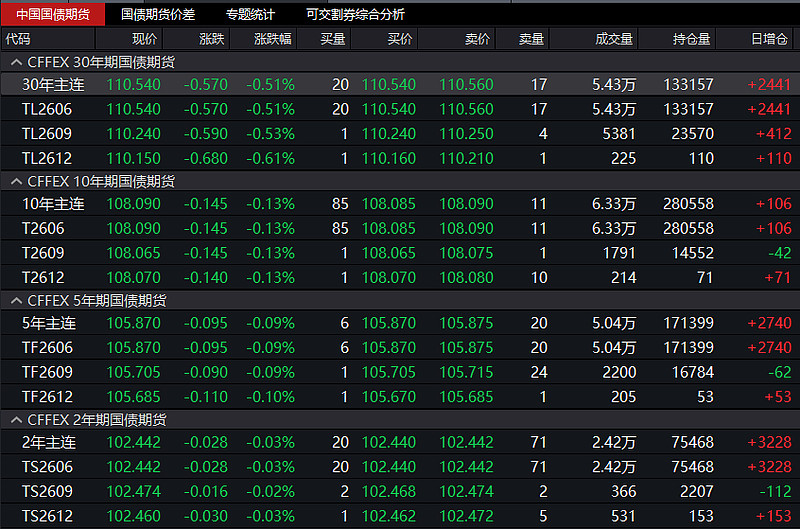800x529 pixels.
Task: Collapse CFFEX 10年期国债期货 group
Action: coord(16,181)
